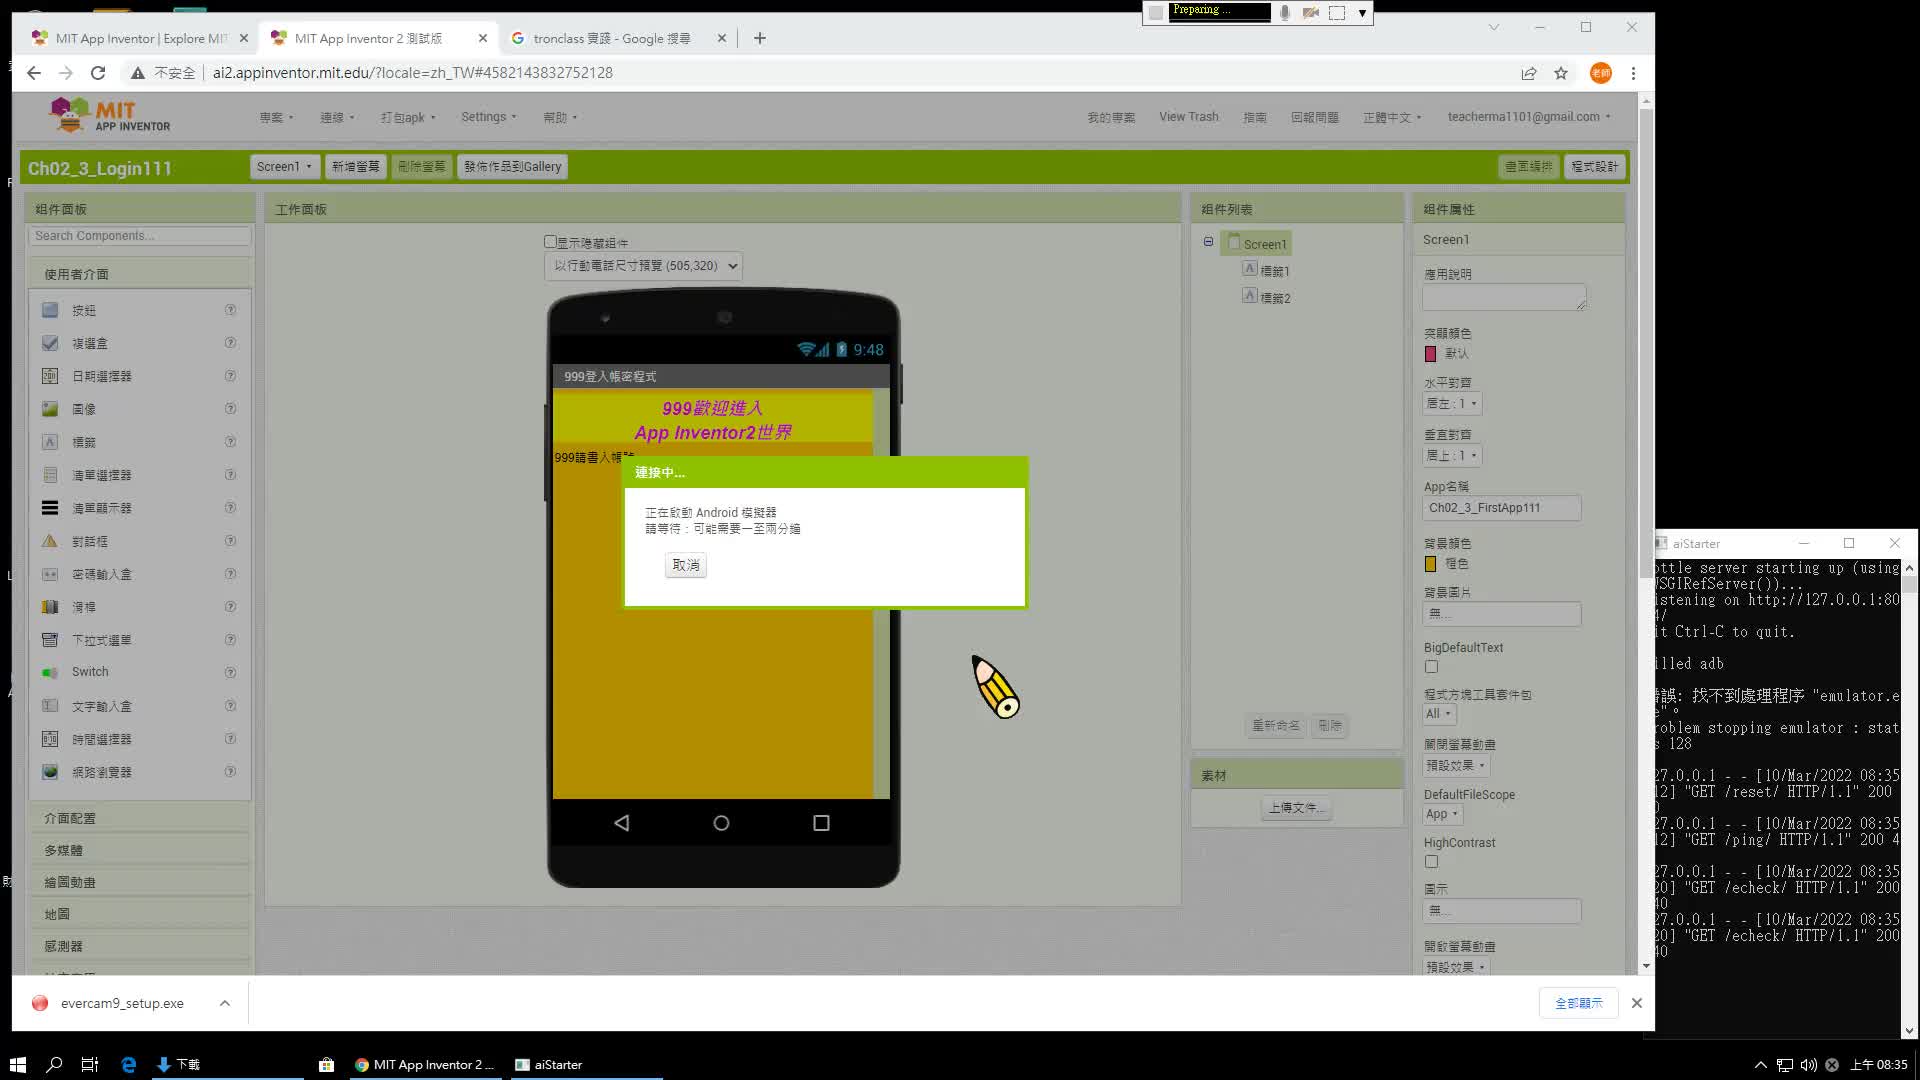Image resolution: width=1920 pixels, height=1080 pixels.
Task: Open help for the Switch component
Action: click(231, 672)
